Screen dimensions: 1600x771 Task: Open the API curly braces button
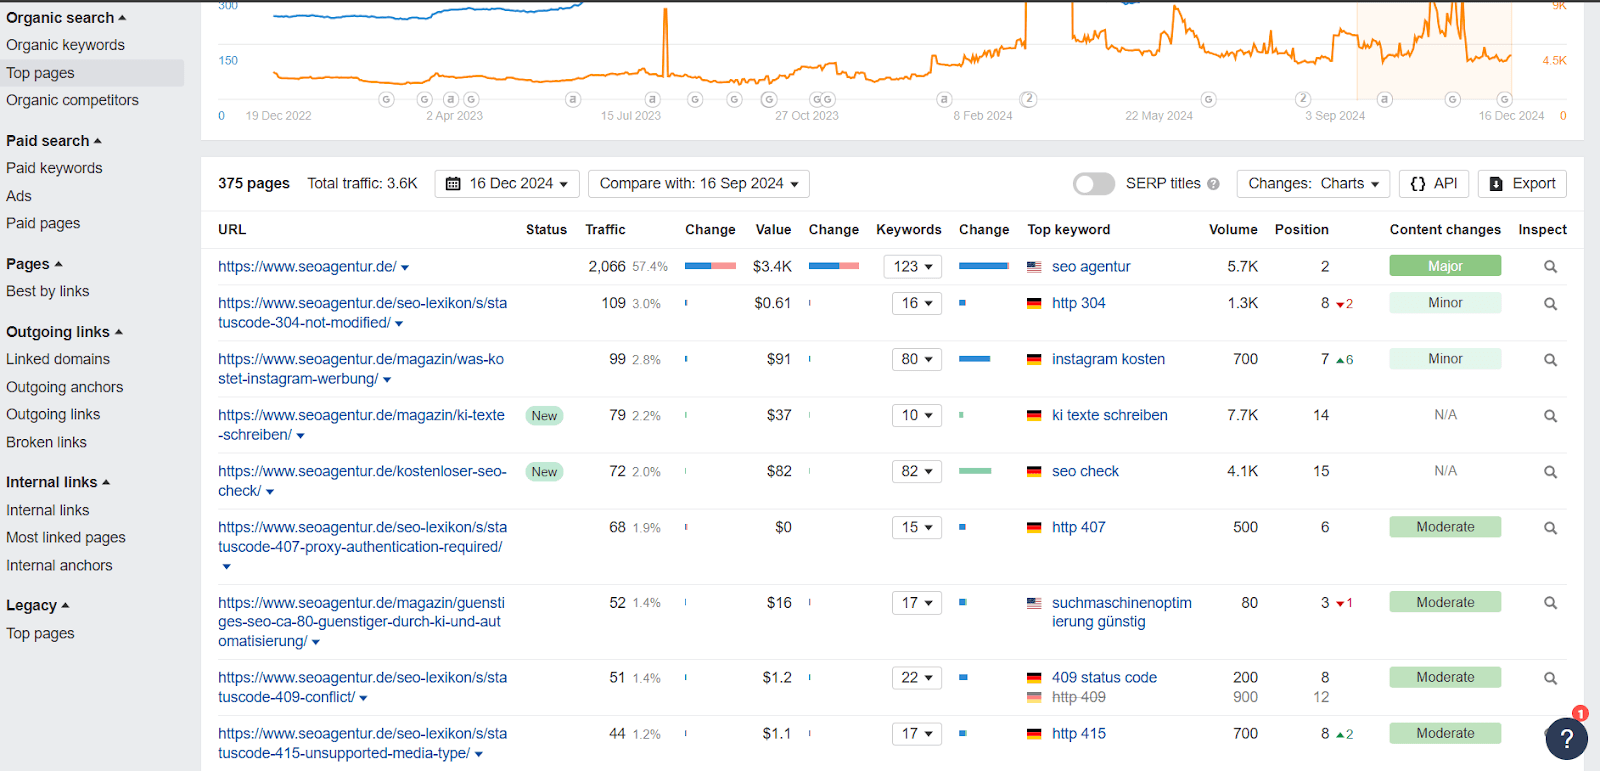(1433, 184)
